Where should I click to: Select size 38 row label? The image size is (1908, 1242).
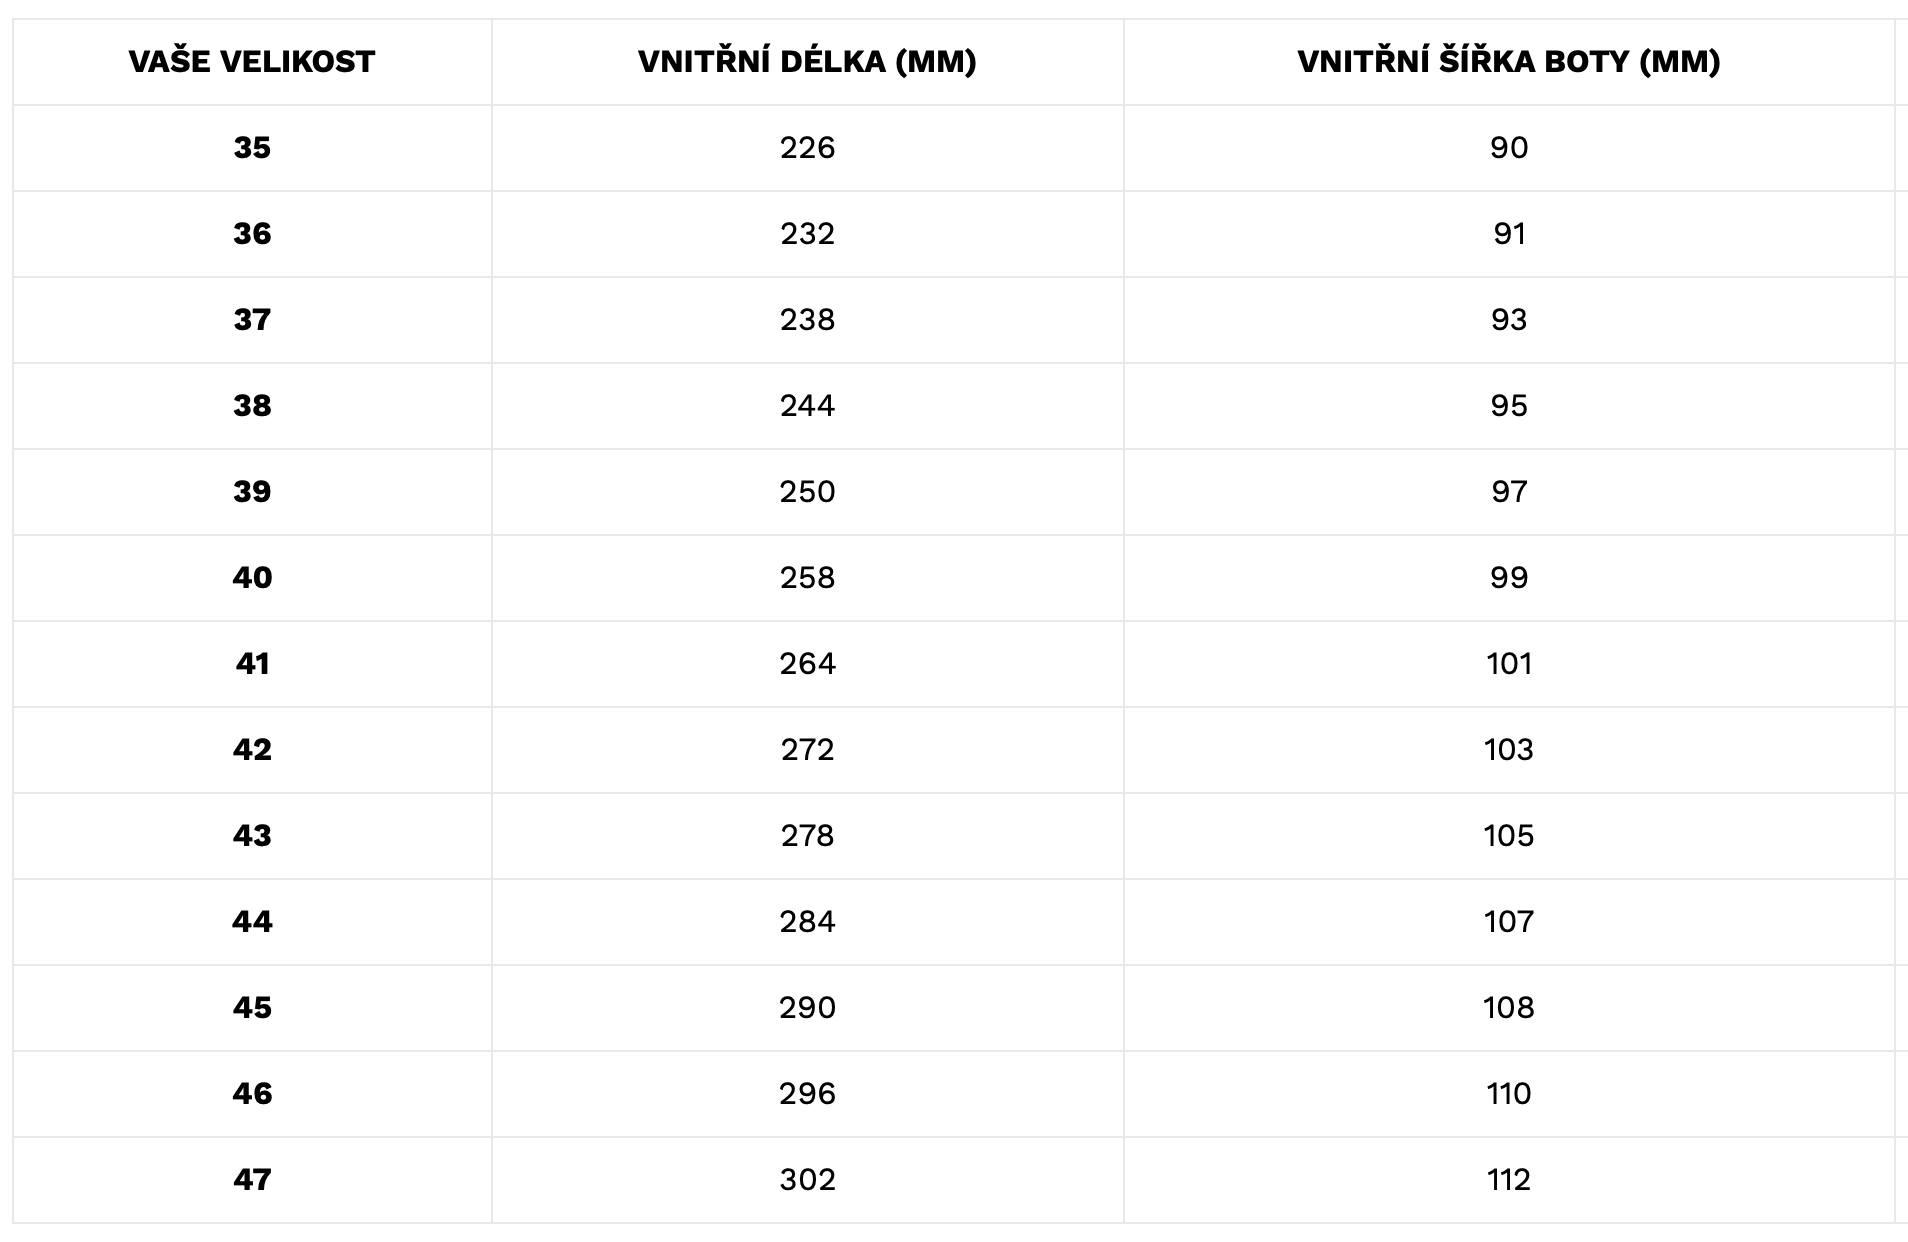[252, 406]
